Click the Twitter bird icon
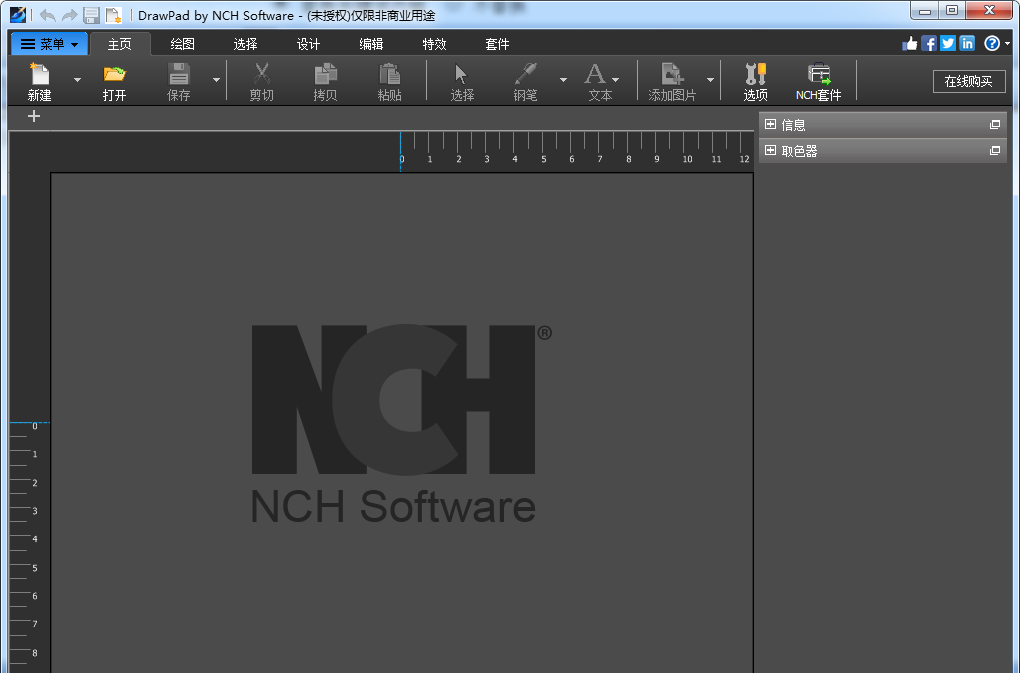1020x673 pixels. click(x=946, y=43)
